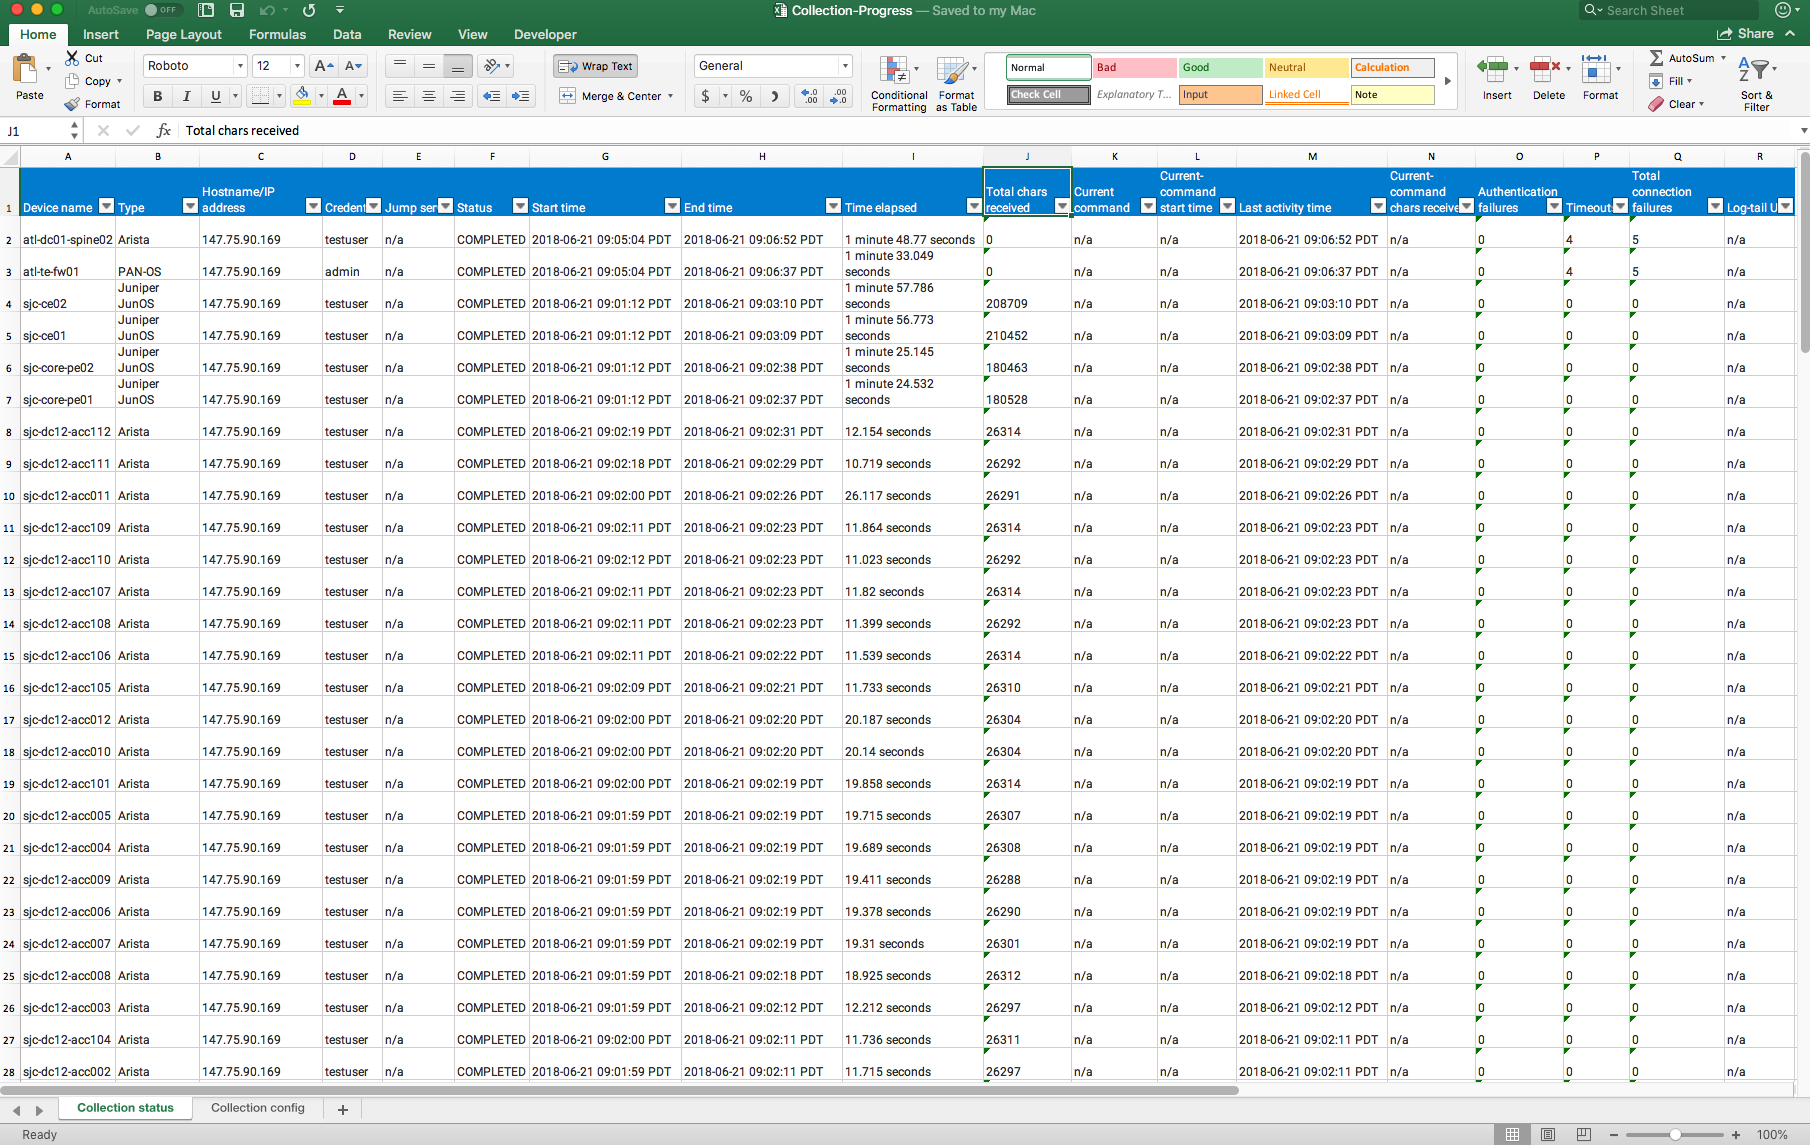Open Conditional Formatting options
The image size is (1810, 1145).
point(897,84)
